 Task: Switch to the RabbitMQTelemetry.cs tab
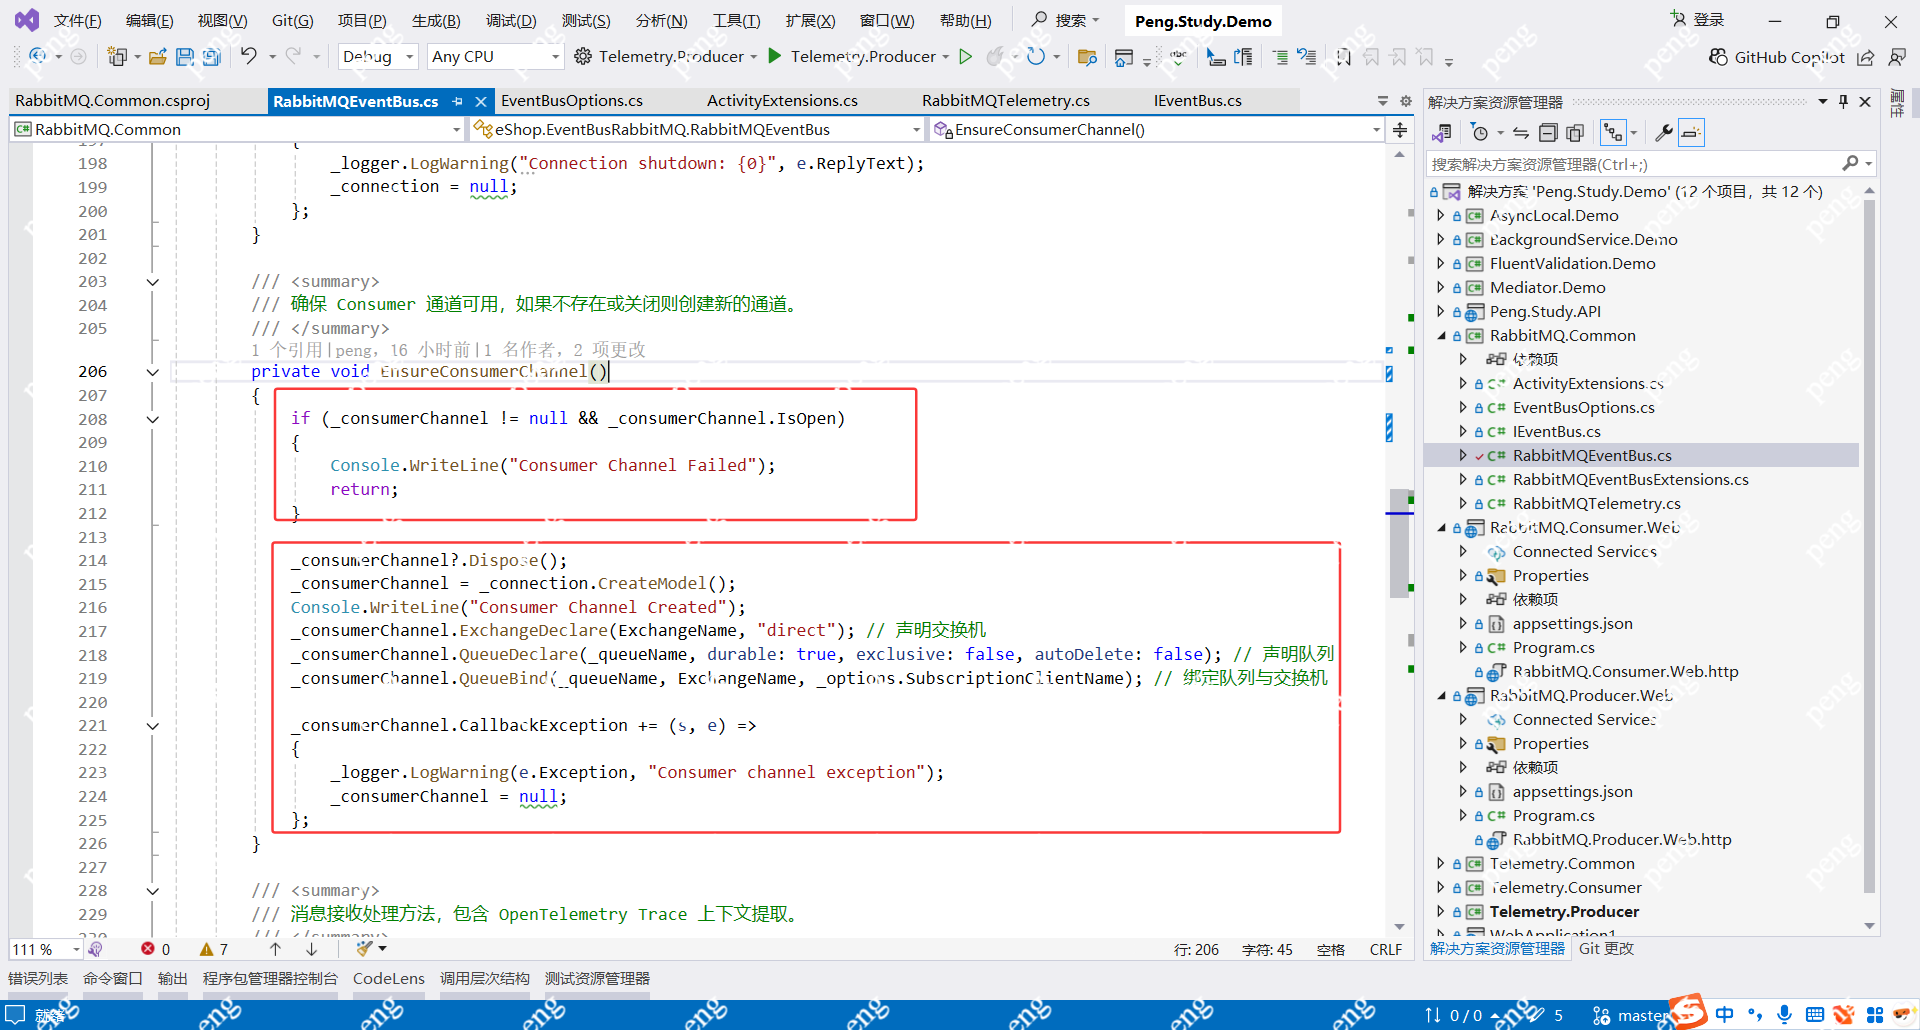pos(1006,101)
